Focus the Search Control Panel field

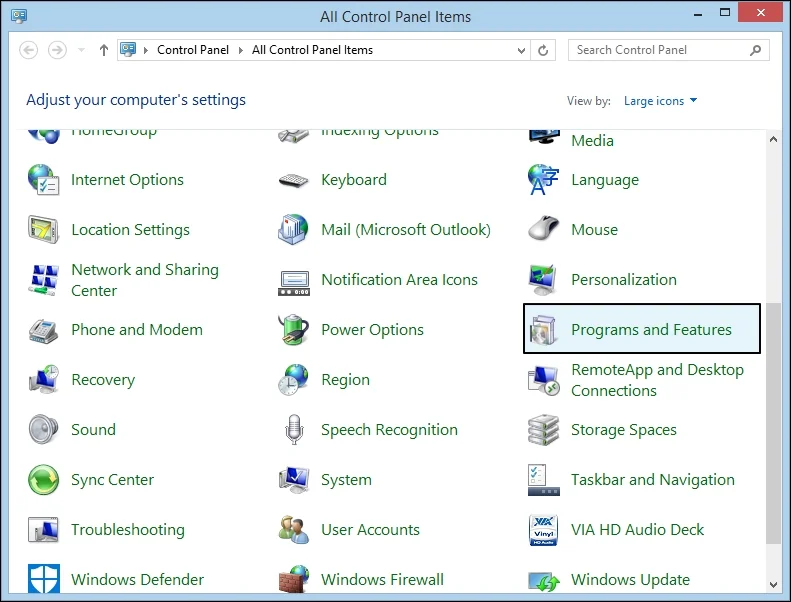(668, 50)
